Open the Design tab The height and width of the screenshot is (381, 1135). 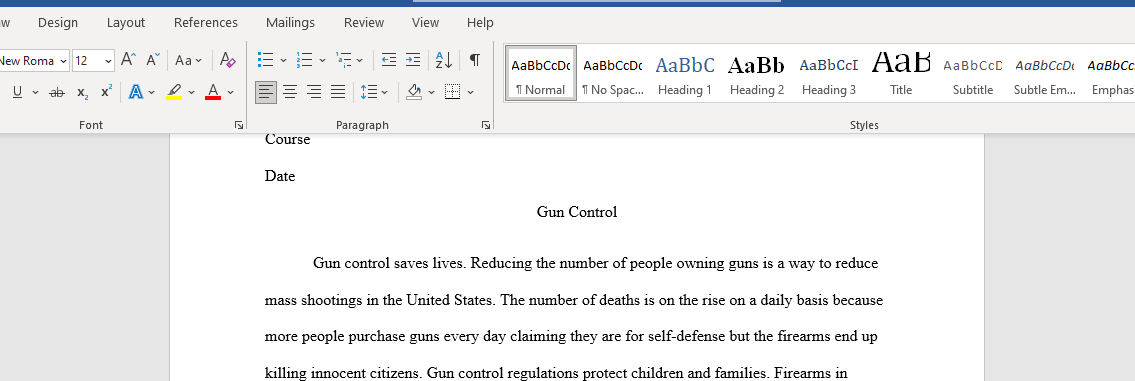pyautogui.click(x=58, y=22)
